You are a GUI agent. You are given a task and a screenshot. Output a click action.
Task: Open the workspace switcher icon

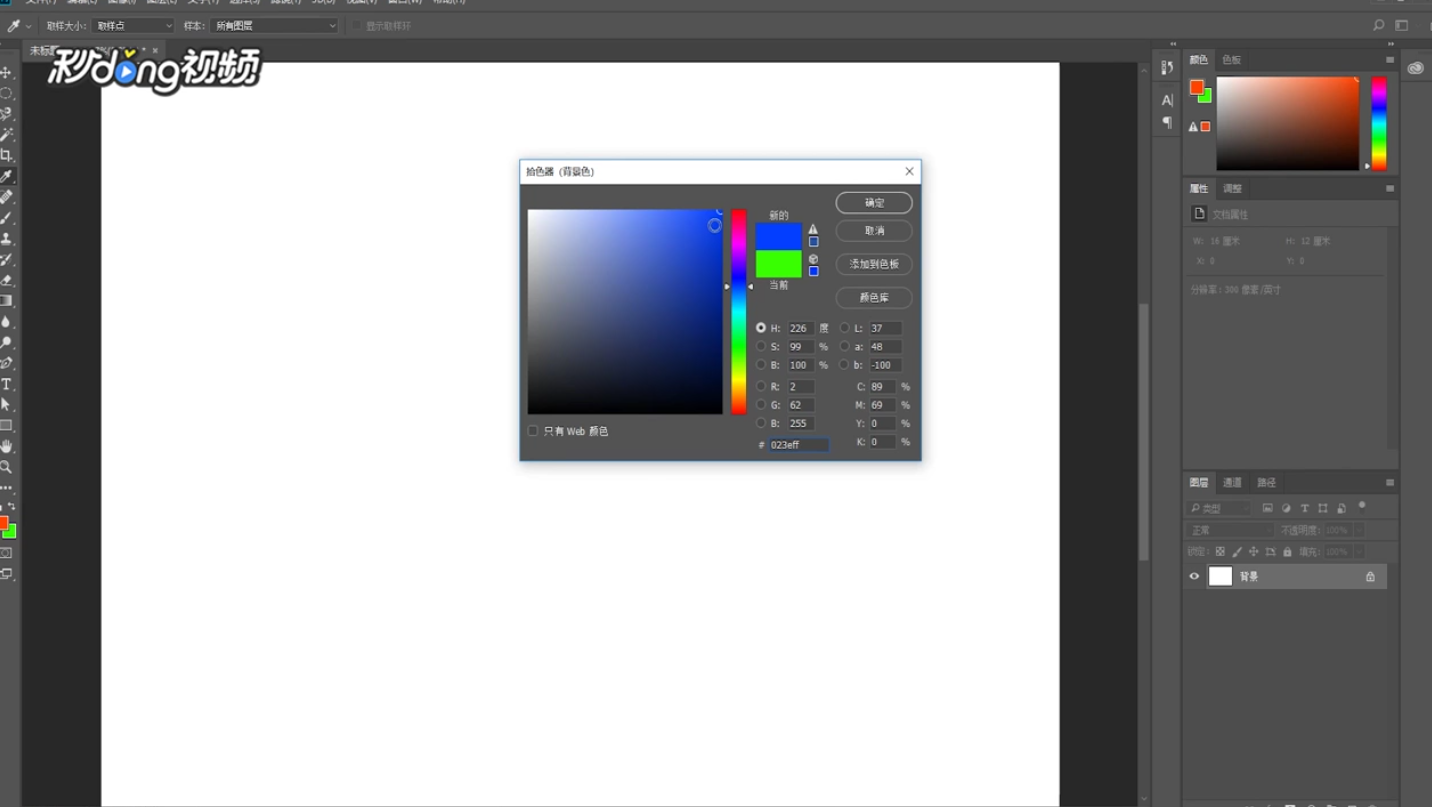tap(1402, 26)
